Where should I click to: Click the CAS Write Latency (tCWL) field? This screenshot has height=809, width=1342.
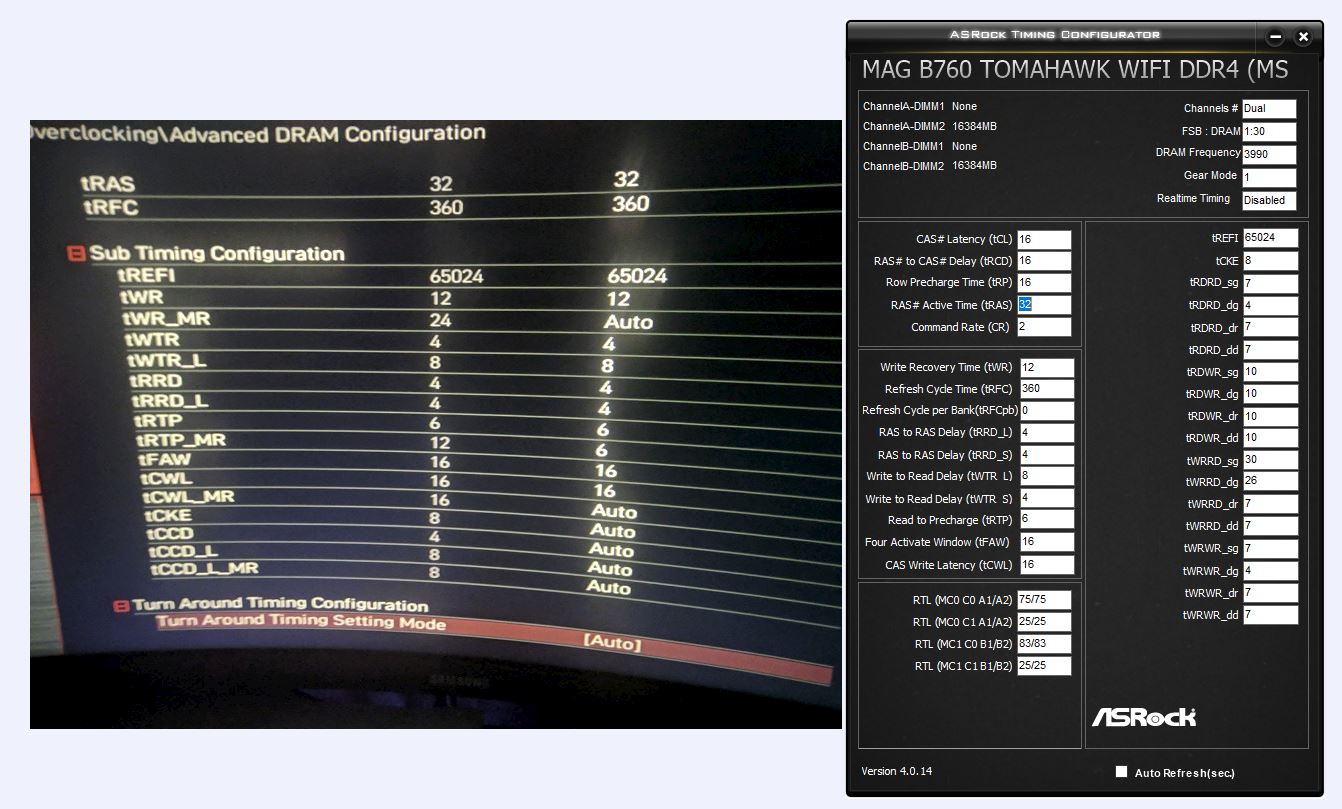tap(1047, 565)
